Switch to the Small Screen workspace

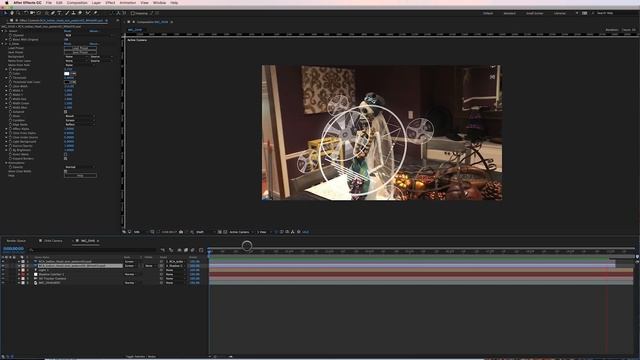pos(535,13)
